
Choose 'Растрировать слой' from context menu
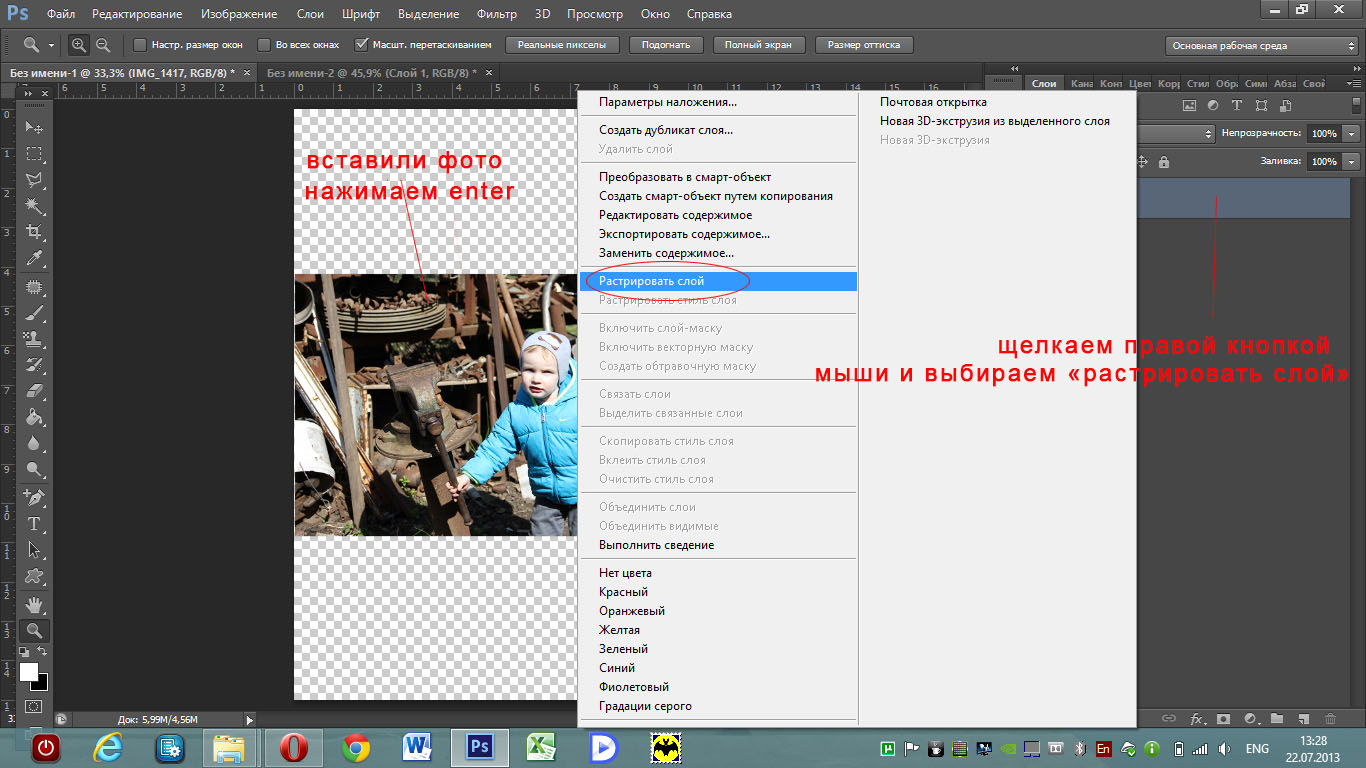coord(652,281)
